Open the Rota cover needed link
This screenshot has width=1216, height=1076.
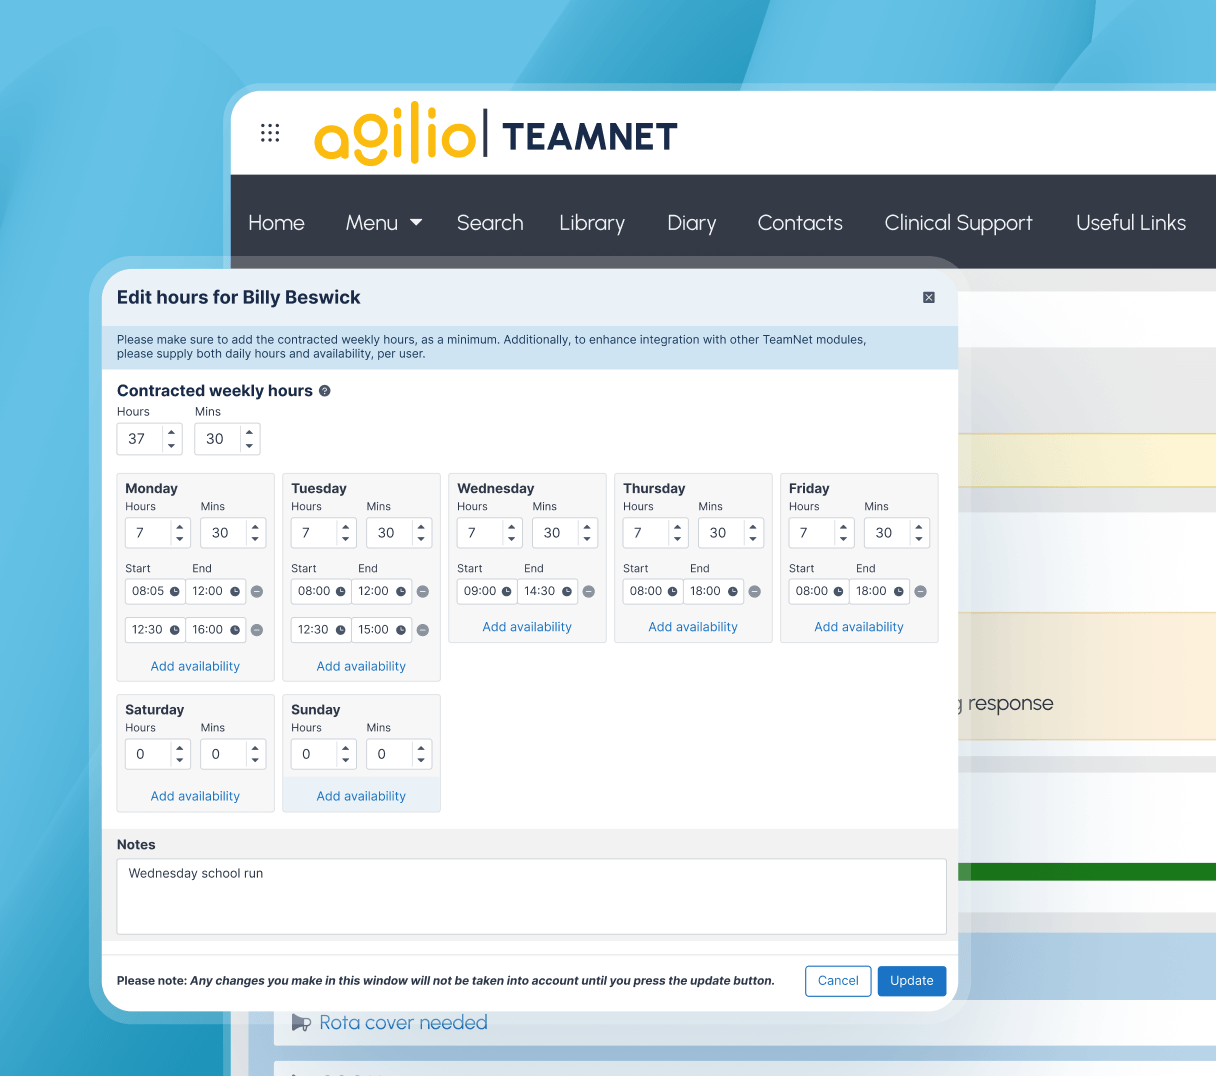[403, 1023]
